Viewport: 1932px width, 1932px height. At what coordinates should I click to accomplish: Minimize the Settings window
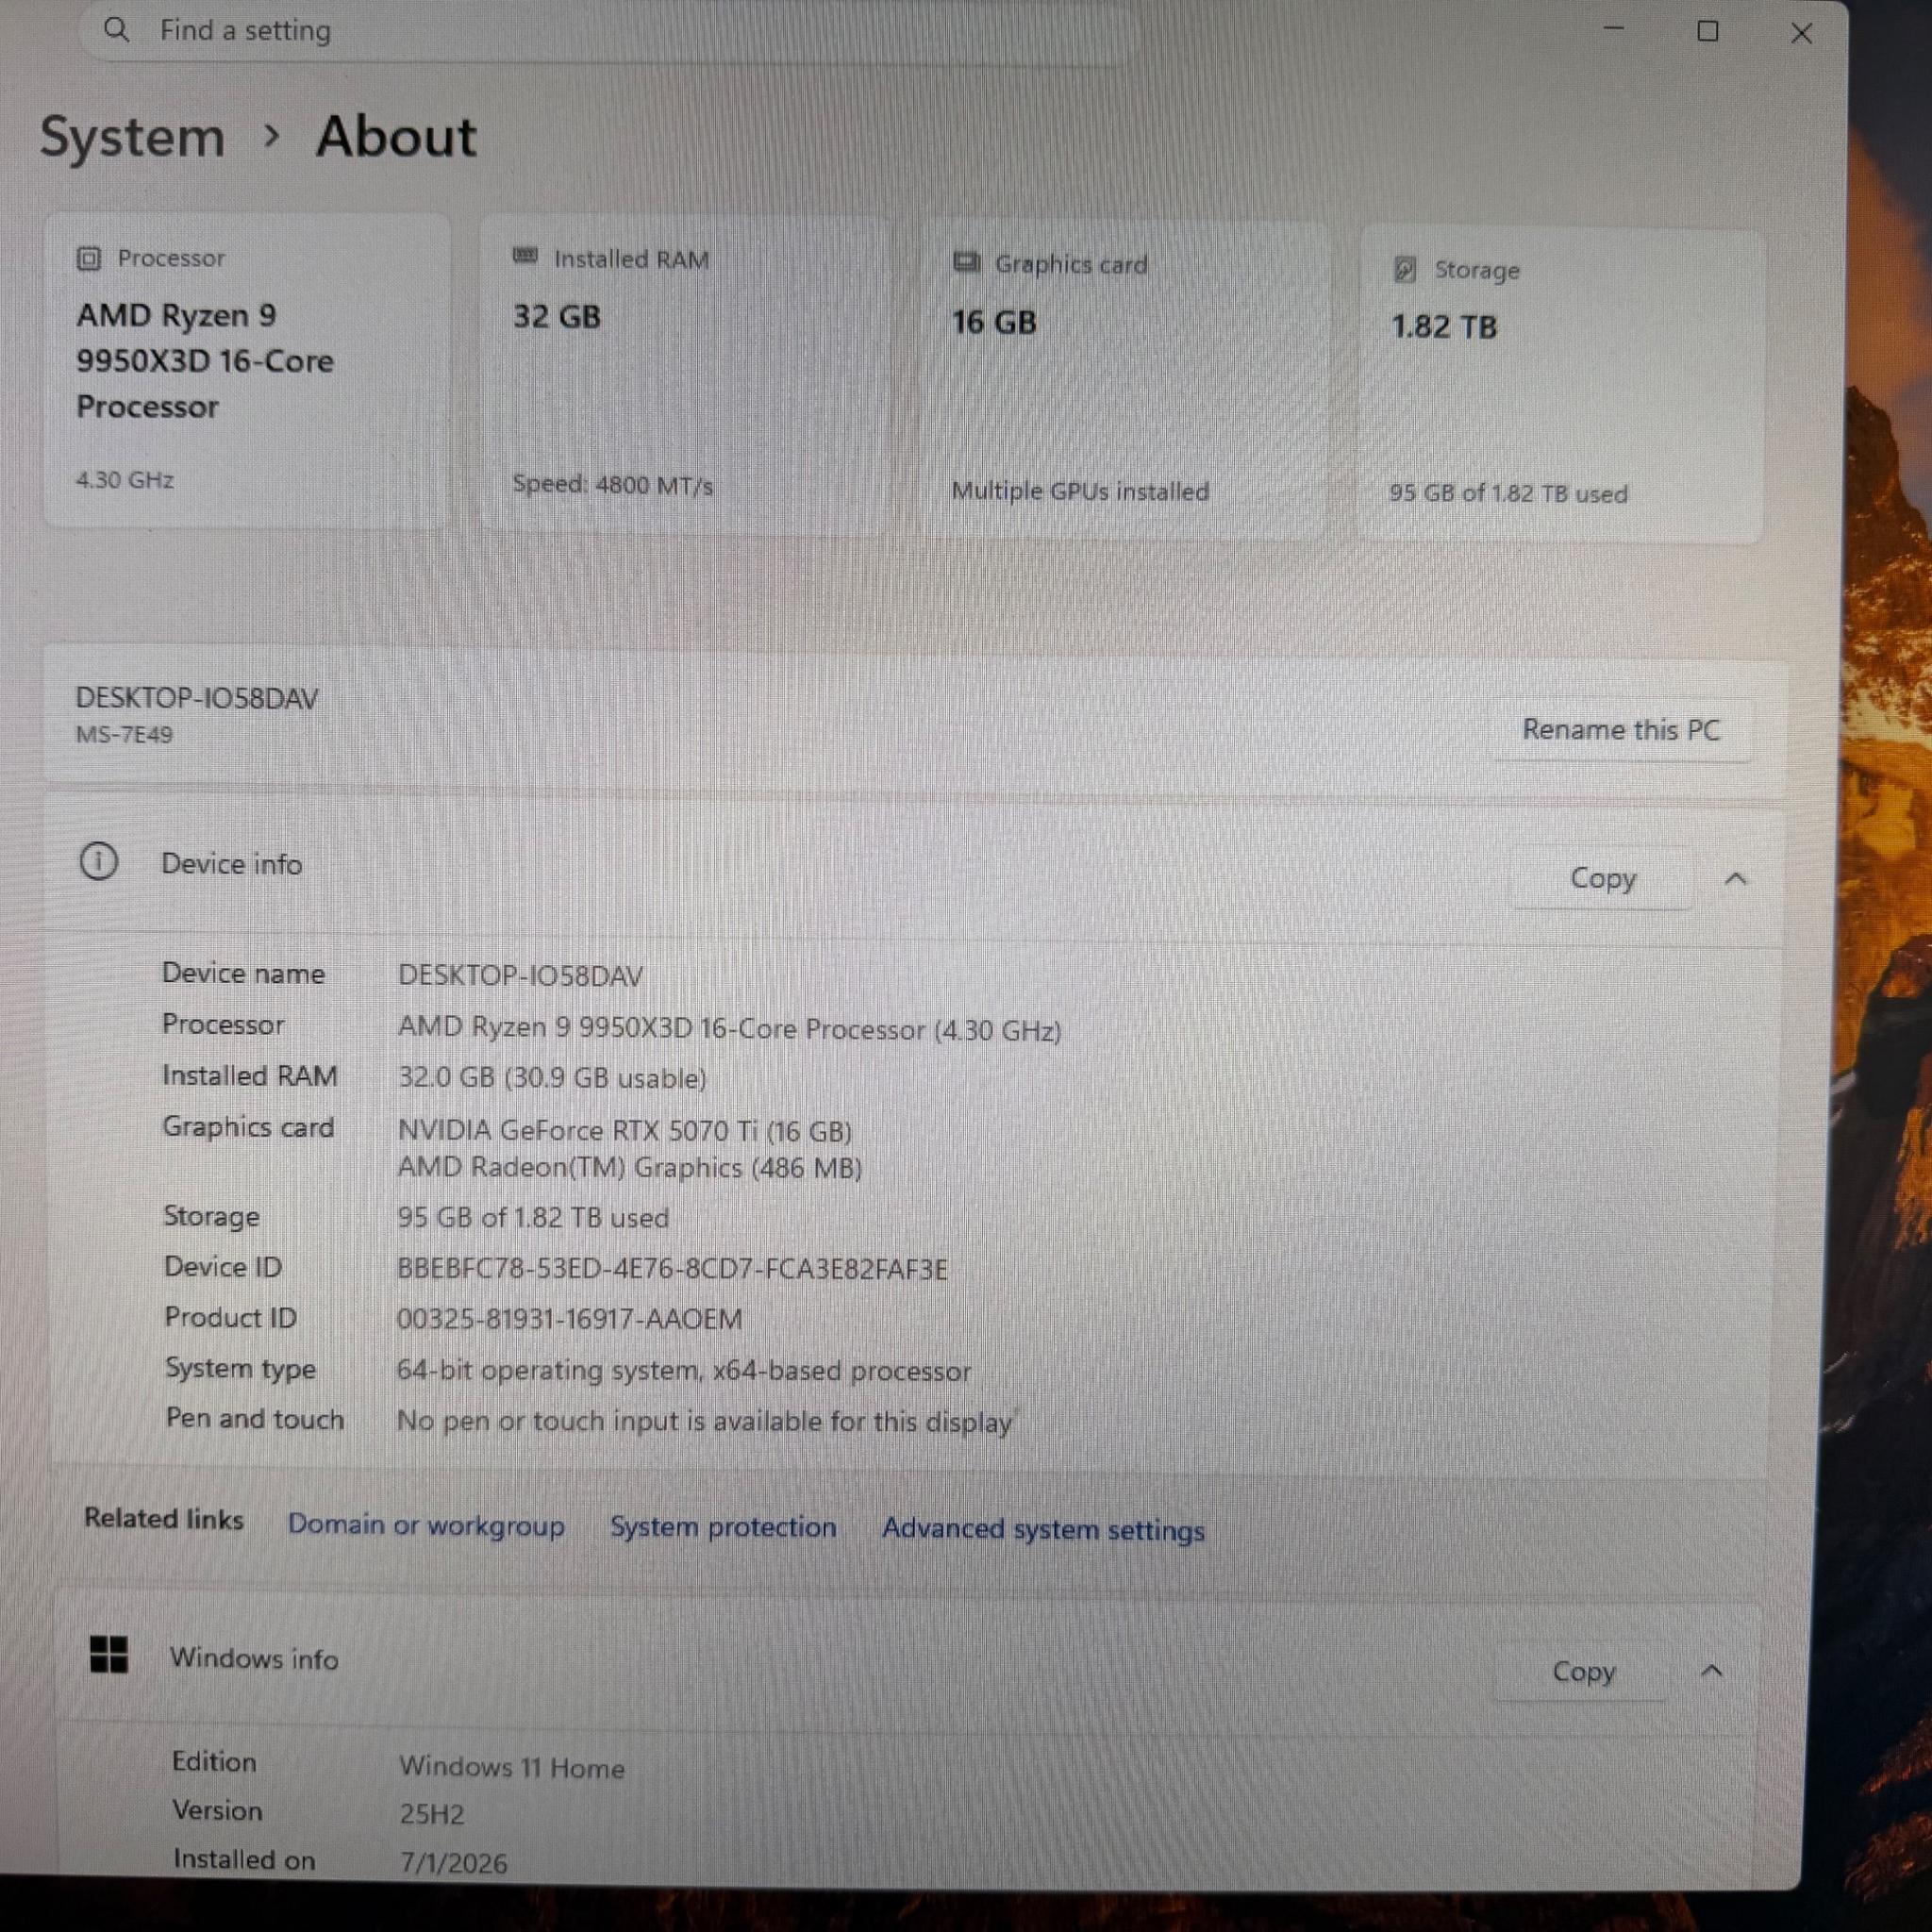1613,29
